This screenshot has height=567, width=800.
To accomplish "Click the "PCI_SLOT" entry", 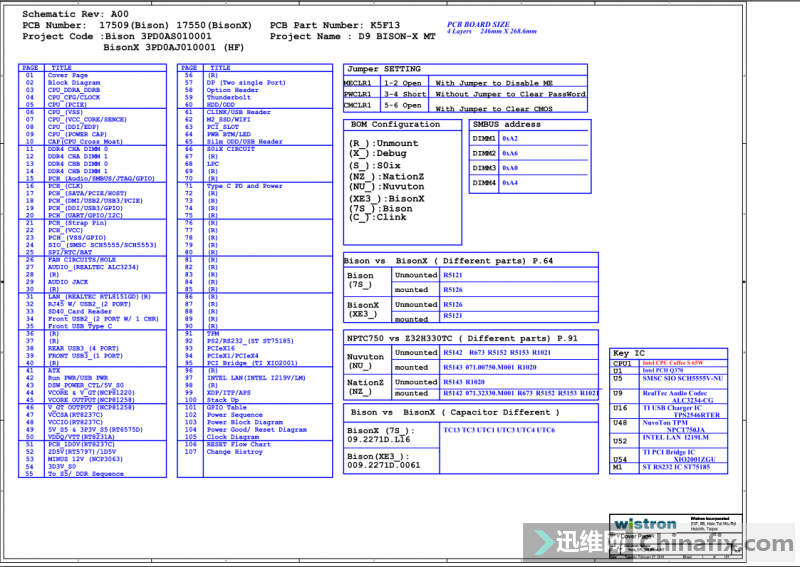I will 223,127.
